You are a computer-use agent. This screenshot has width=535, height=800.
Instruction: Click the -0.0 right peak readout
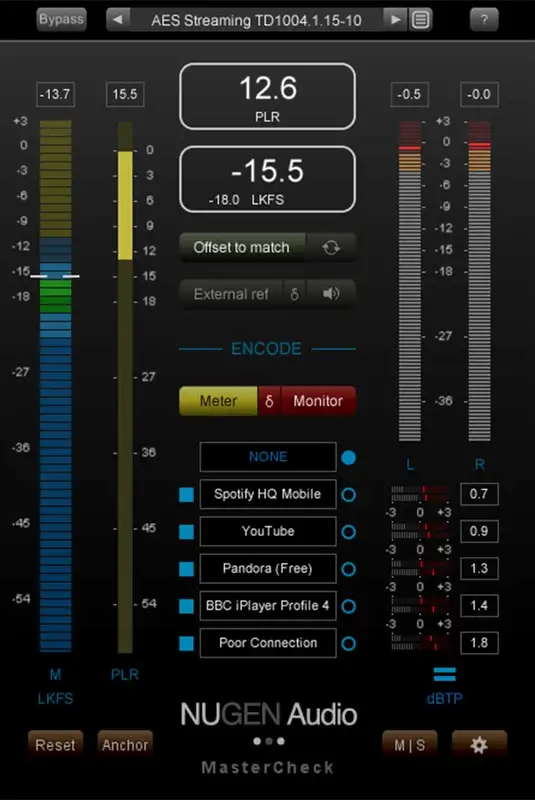click(x=479, y=94)
